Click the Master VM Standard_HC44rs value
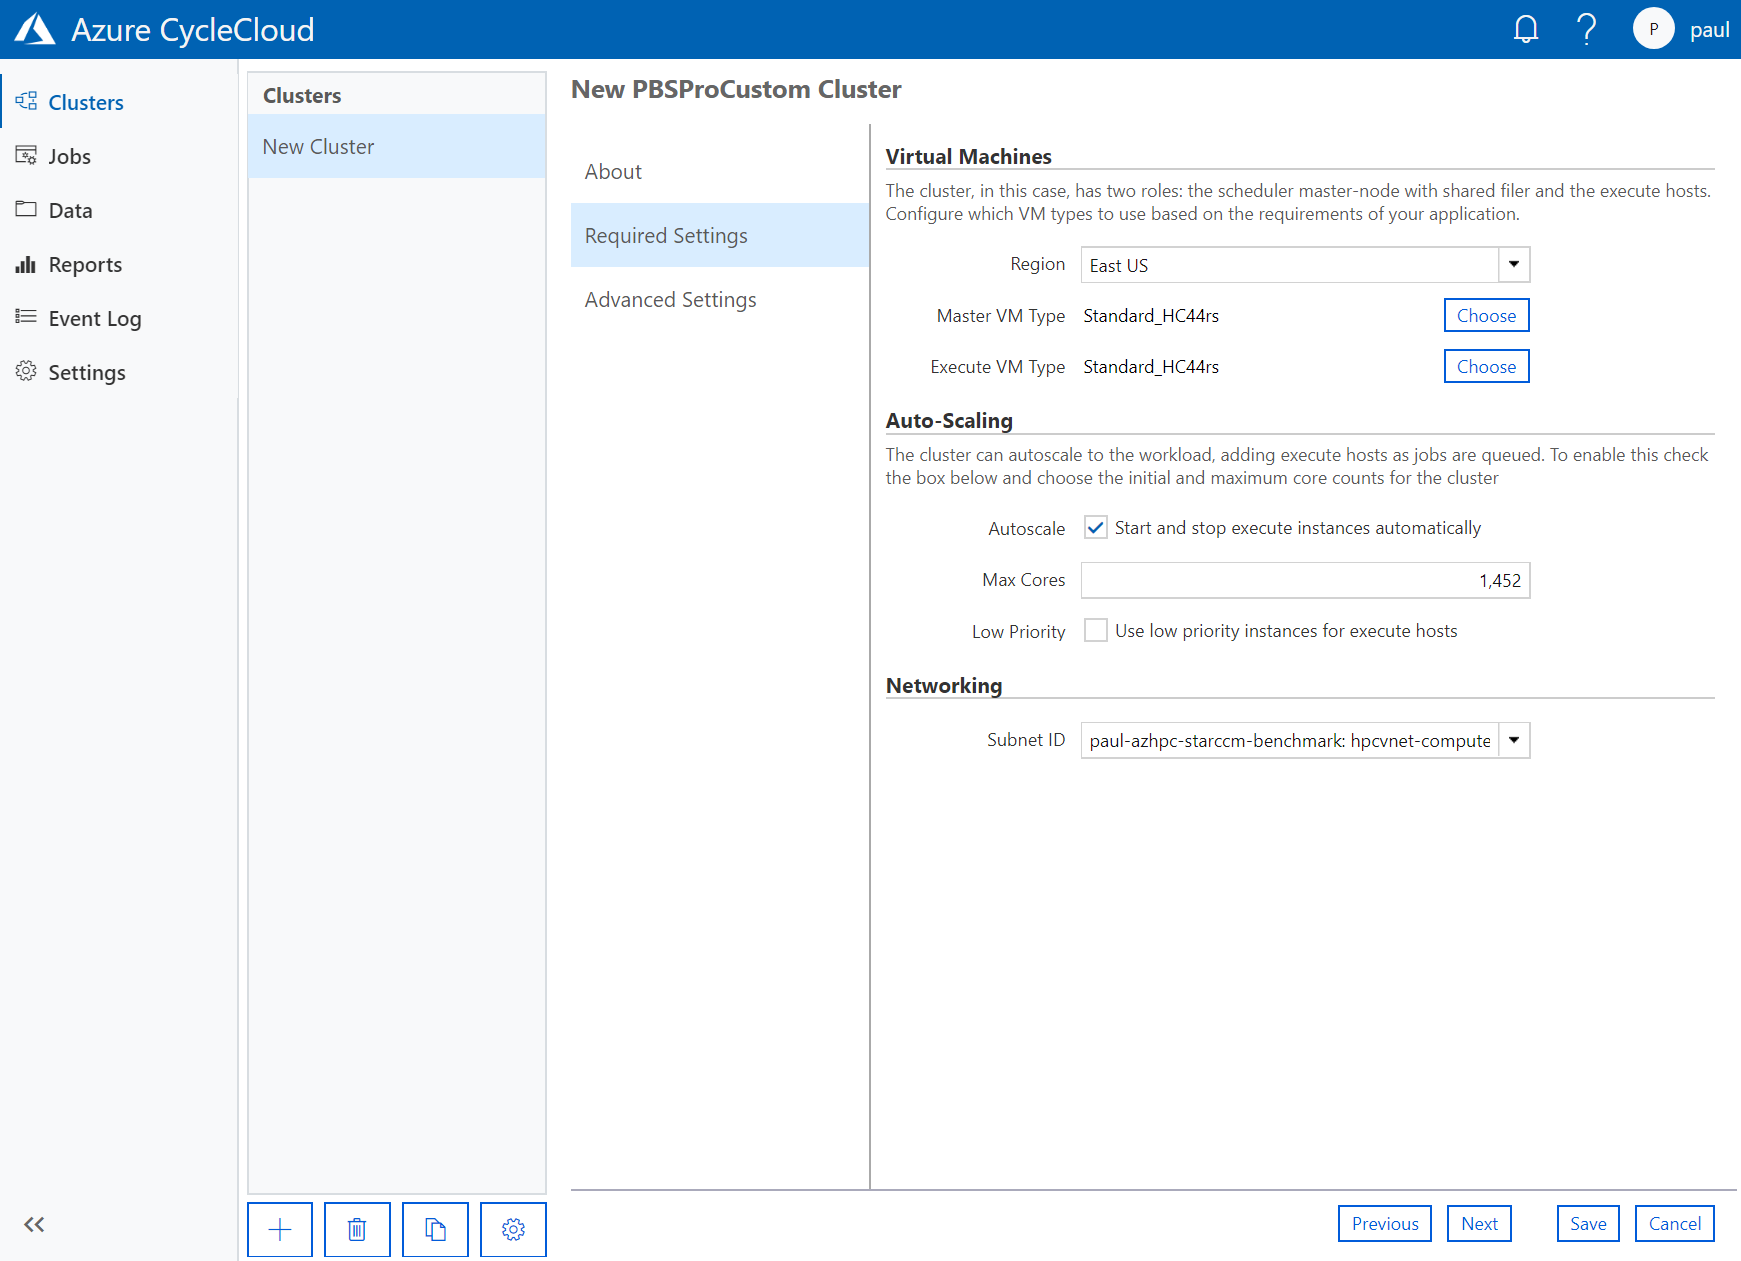Image resolution: width=1741 pixels, height=1261 pixels. (1151, 316)
